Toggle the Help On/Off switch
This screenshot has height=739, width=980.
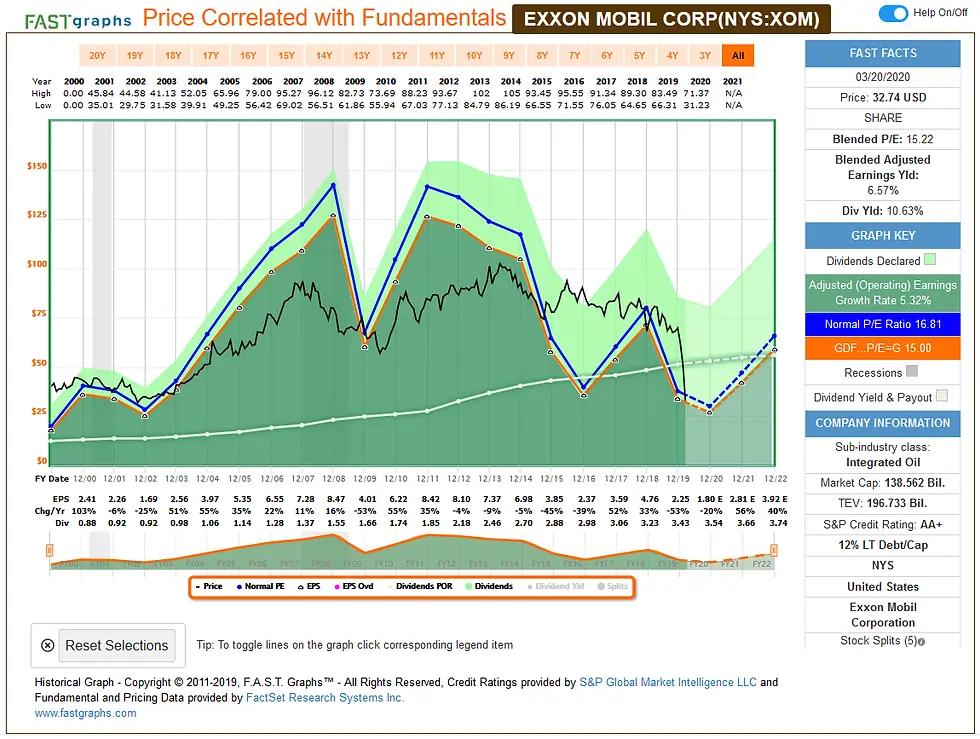[x=892, y=13]
